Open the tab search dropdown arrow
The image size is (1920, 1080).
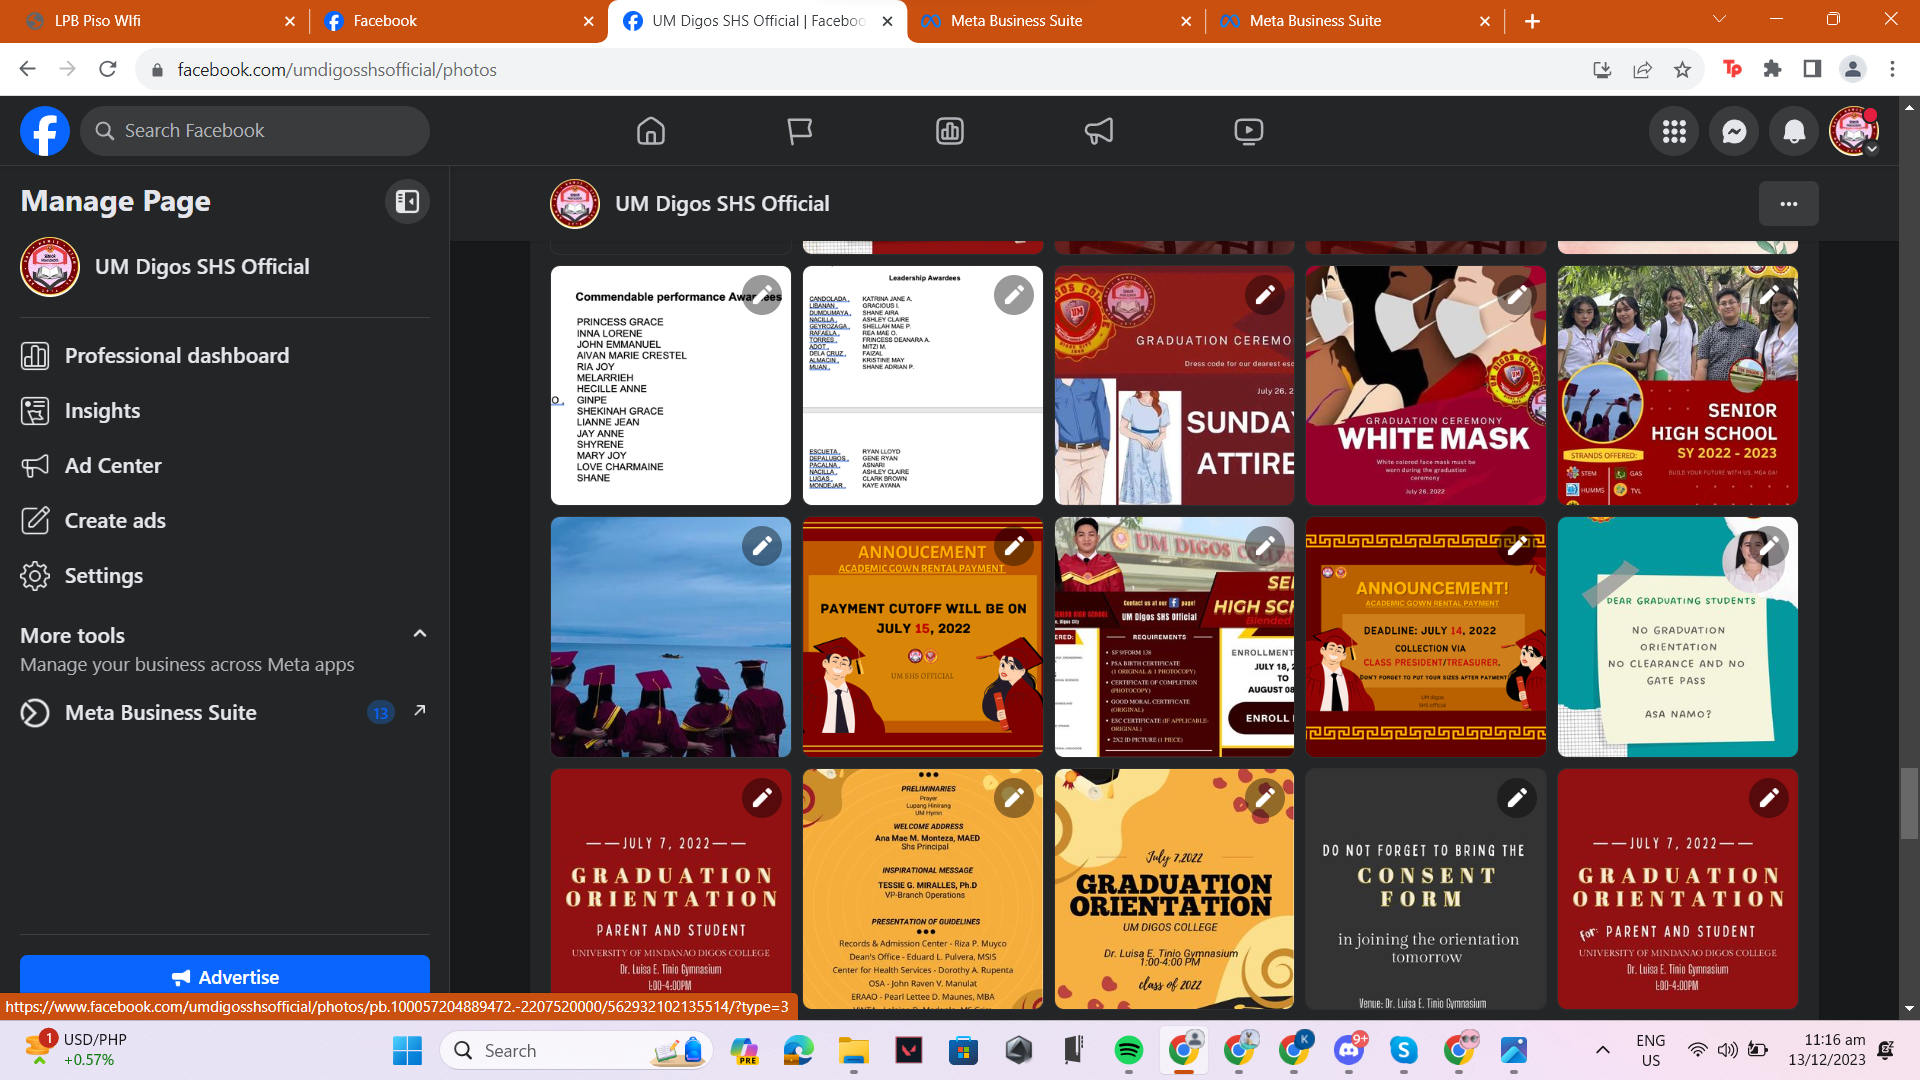pyautogui.click(x=1720, y=19)
